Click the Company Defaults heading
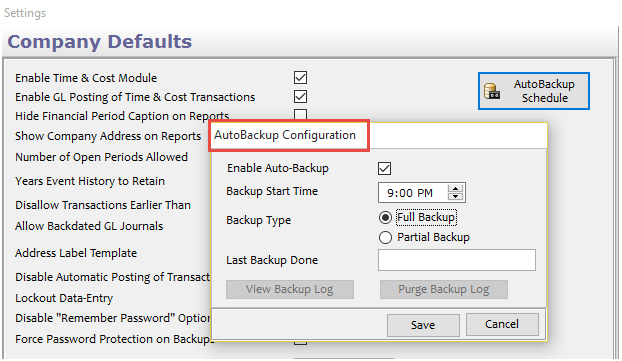 [100, 42]
